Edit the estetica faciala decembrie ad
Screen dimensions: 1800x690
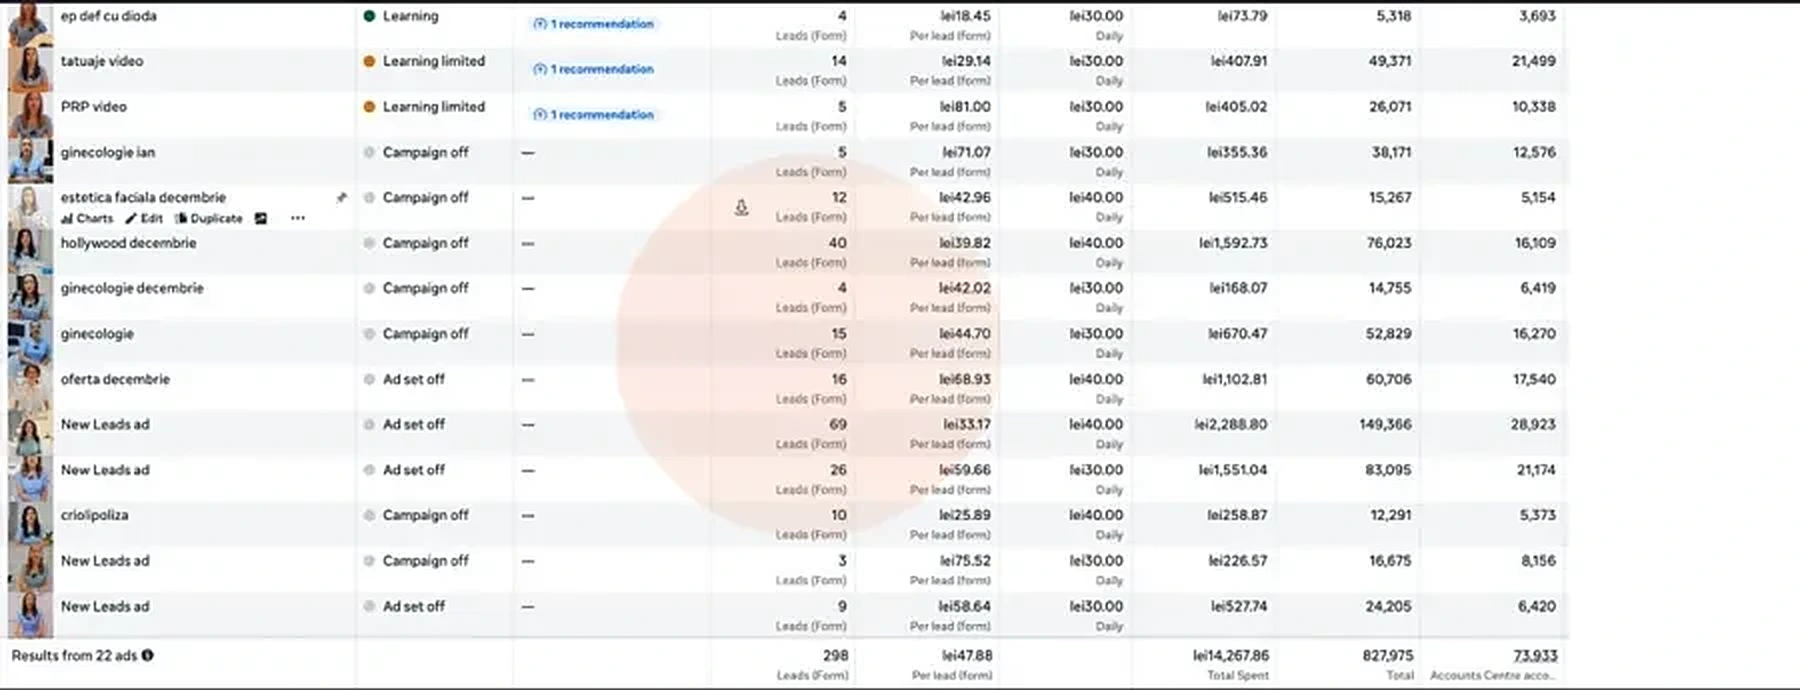coord(144,218)
